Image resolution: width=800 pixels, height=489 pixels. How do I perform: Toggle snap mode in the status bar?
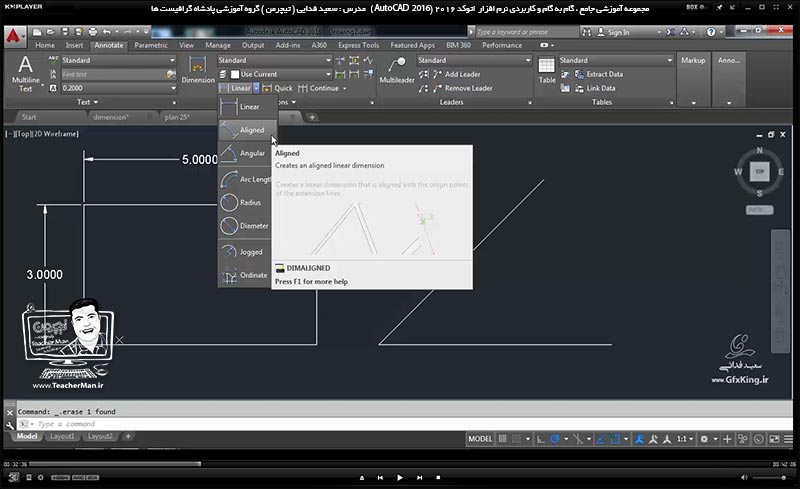coord(516,439)
